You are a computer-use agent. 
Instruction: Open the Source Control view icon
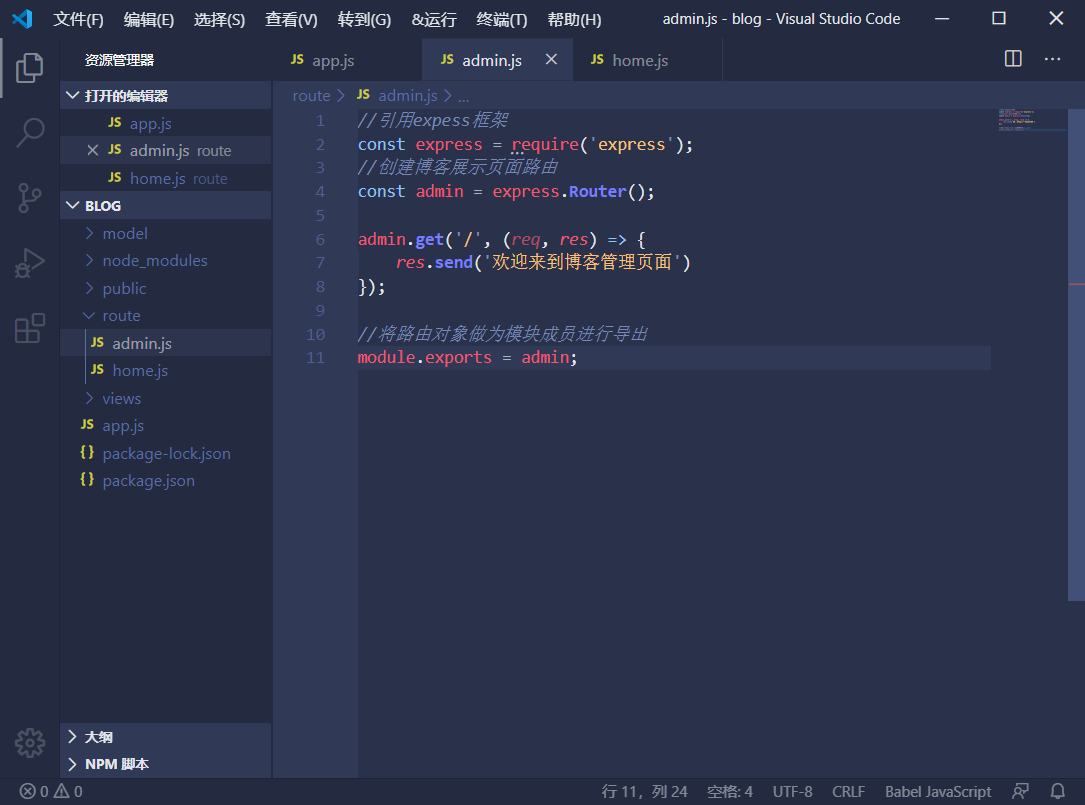pos(30,198)
